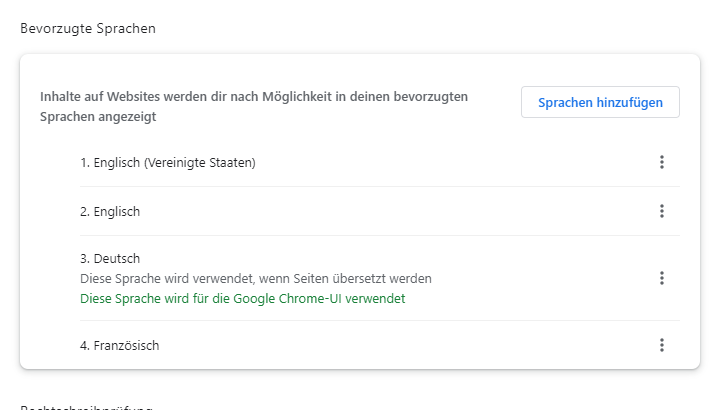Open three-dot menu for Englisch (Vereinigte Staaten)
Viewport: 721px width, 410px height.
(x=662, y=162)
